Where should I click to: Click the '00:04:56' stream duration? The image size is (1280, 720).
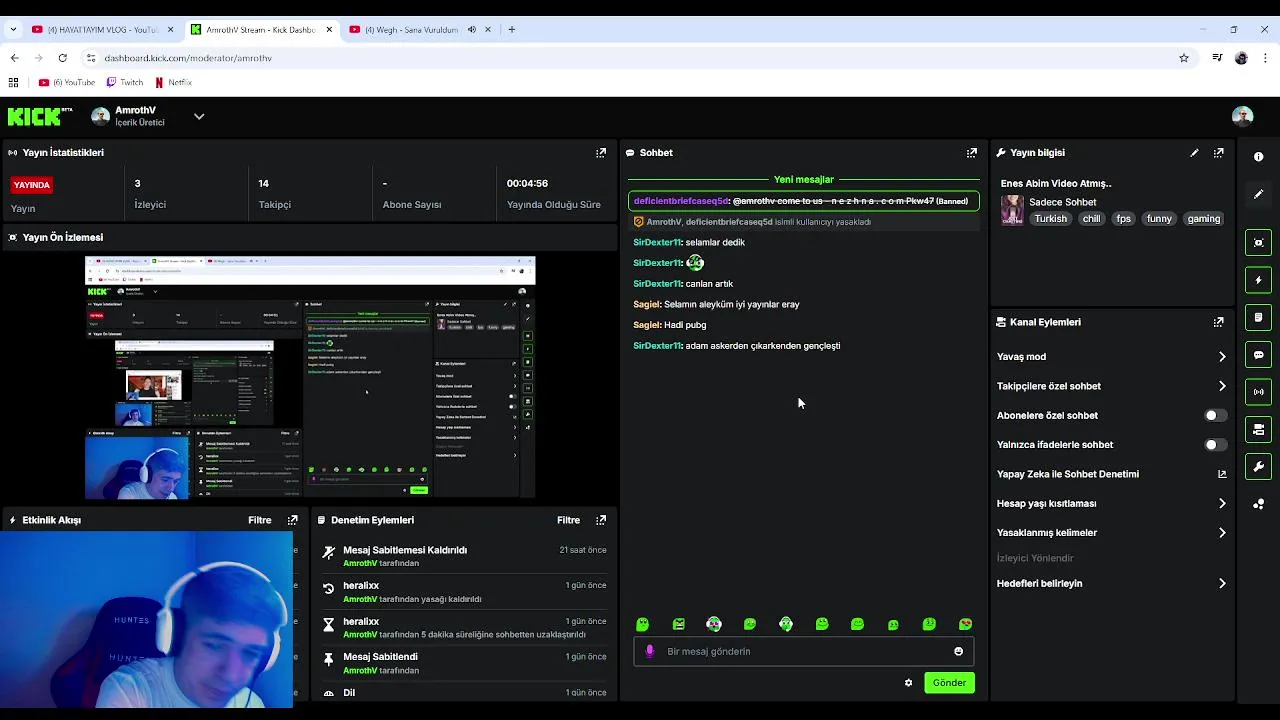point(527,184)
